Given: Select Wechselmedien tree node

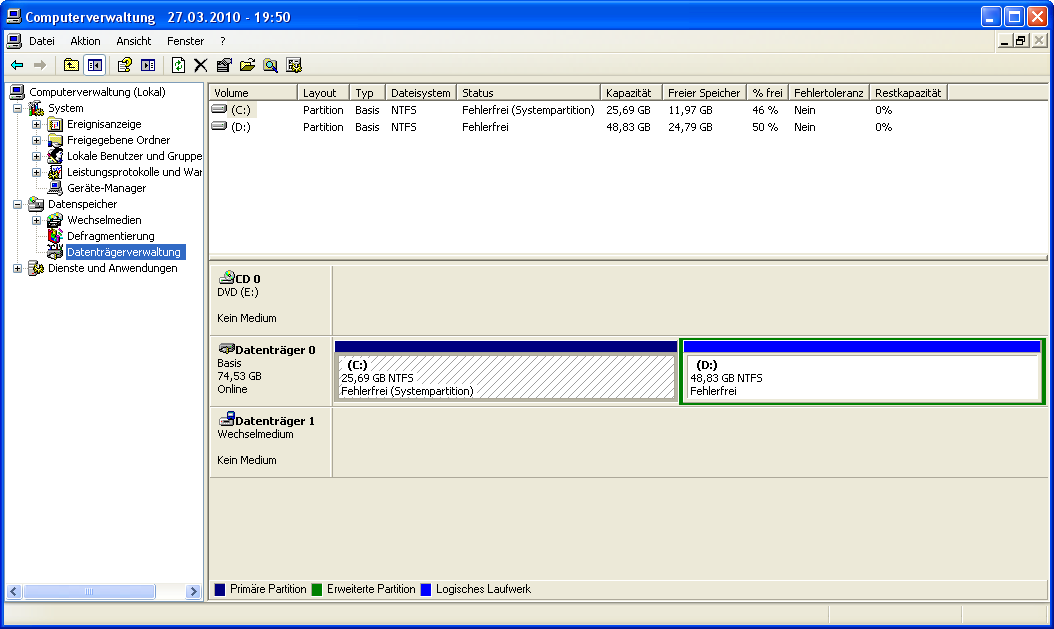Looking at the screenshot, I should 104,220.
